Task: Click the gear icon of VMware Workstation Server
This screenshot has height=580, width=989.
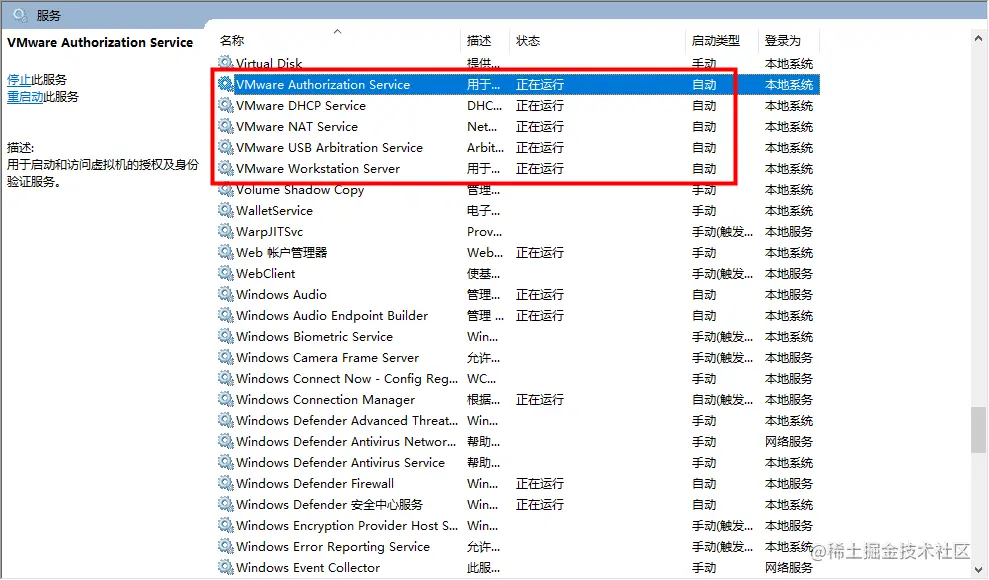Action: pos(226,168)
